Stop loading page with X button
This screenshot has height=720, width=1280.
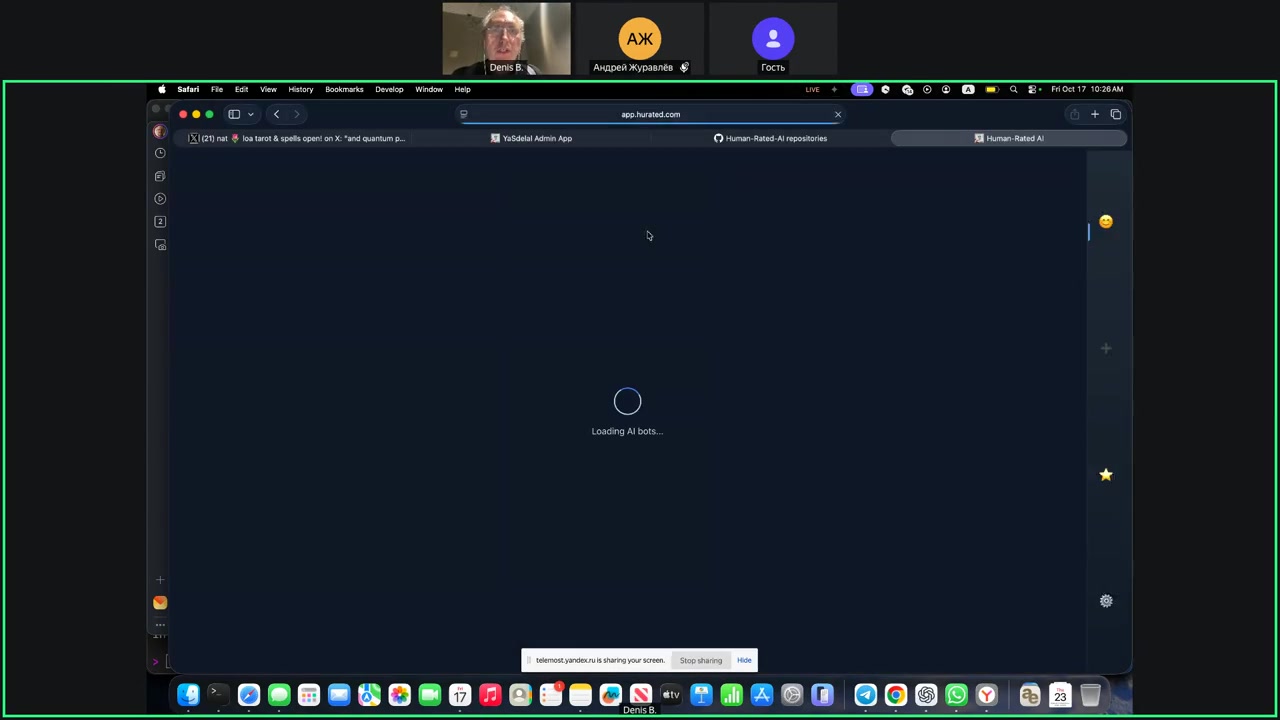pos(838,114)
